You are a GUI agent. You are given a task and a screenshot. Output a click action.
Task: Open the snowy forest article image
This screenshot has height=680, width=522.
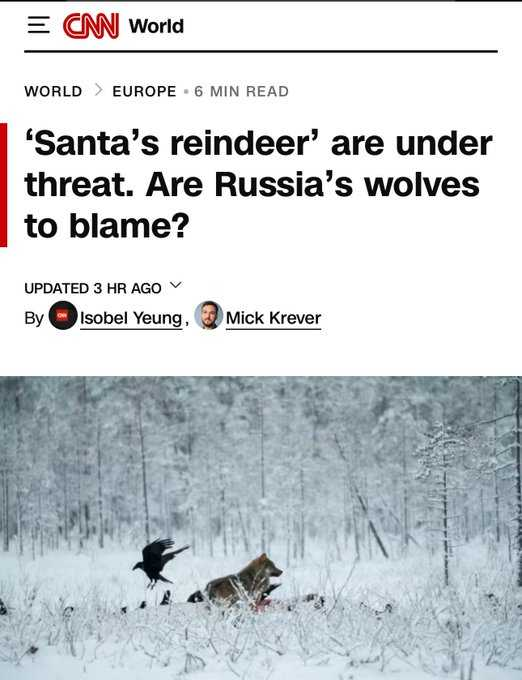point(261,528)
